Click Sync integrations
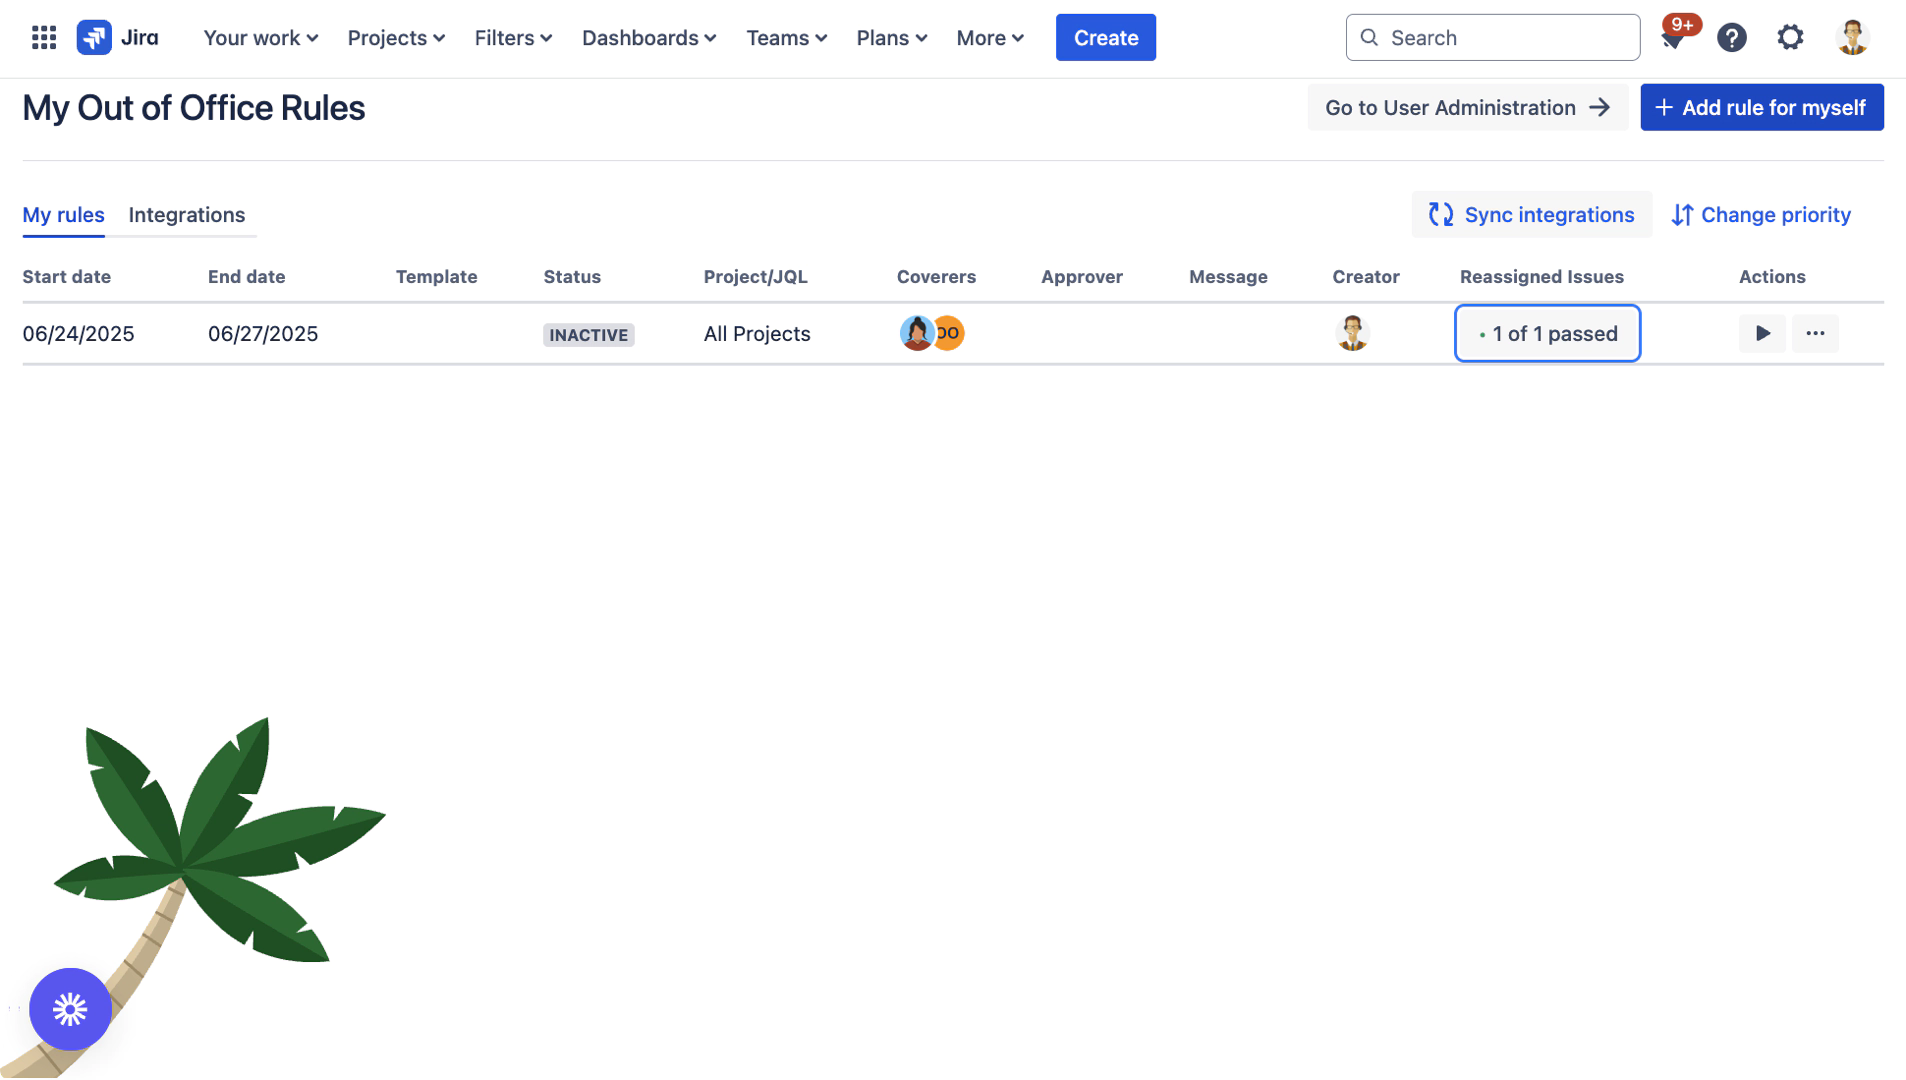 (x=1531, y=215)
